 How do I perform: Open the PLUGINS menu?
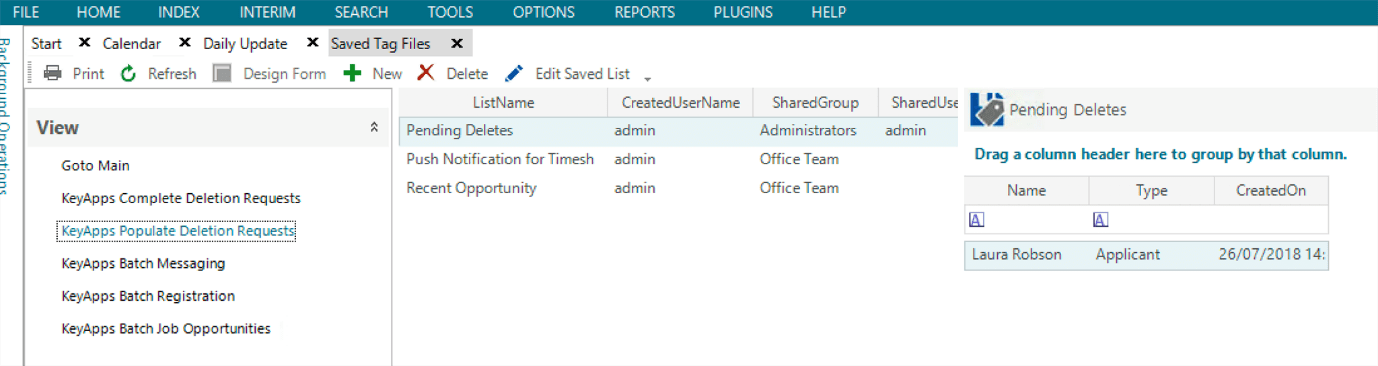click(743, 12)
